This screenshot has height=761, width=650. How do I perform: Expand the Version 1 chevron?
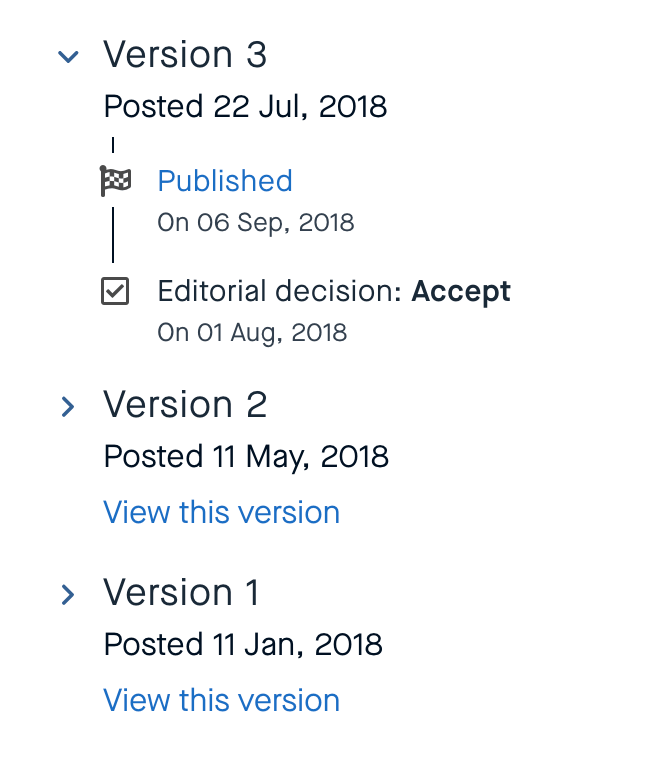coord(68,595)
